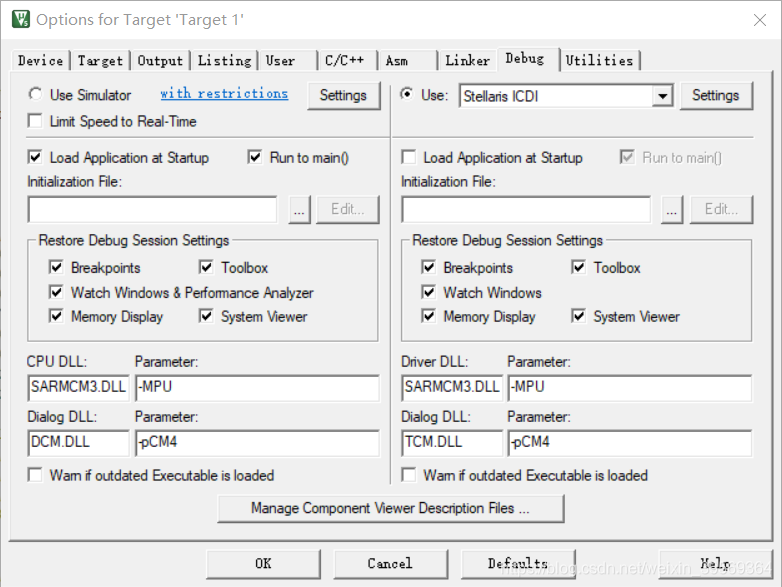Click in the simulator Initialization File field
The width and height of the screenshot is (782, 587).
[x=152, y=210]
